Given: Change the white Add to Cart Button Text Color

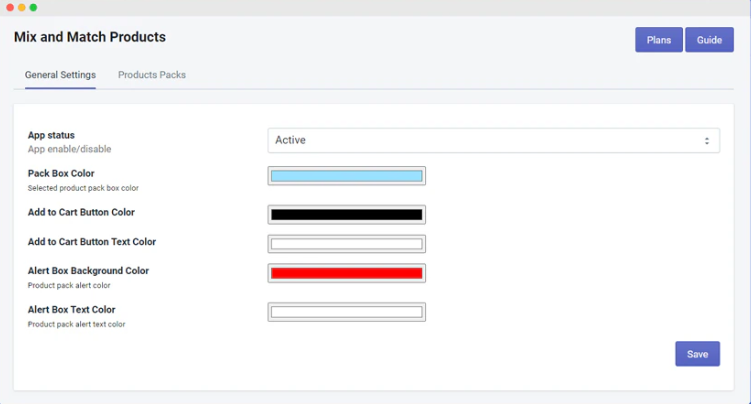Looking at the screenshot, I should pyautogui.click(x=346, y=244).
